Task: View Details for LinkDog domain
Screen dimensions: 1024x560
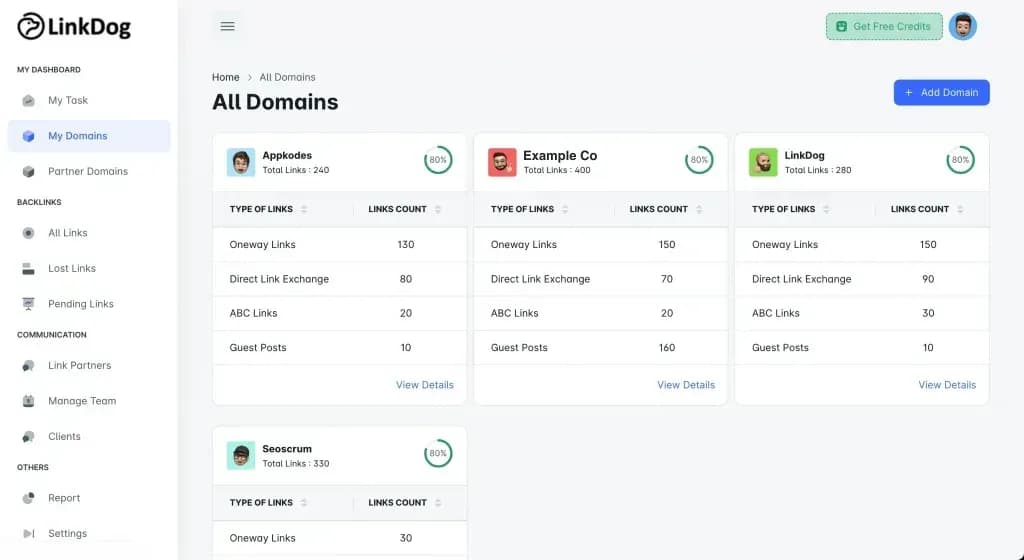Action: pos(947,385)
